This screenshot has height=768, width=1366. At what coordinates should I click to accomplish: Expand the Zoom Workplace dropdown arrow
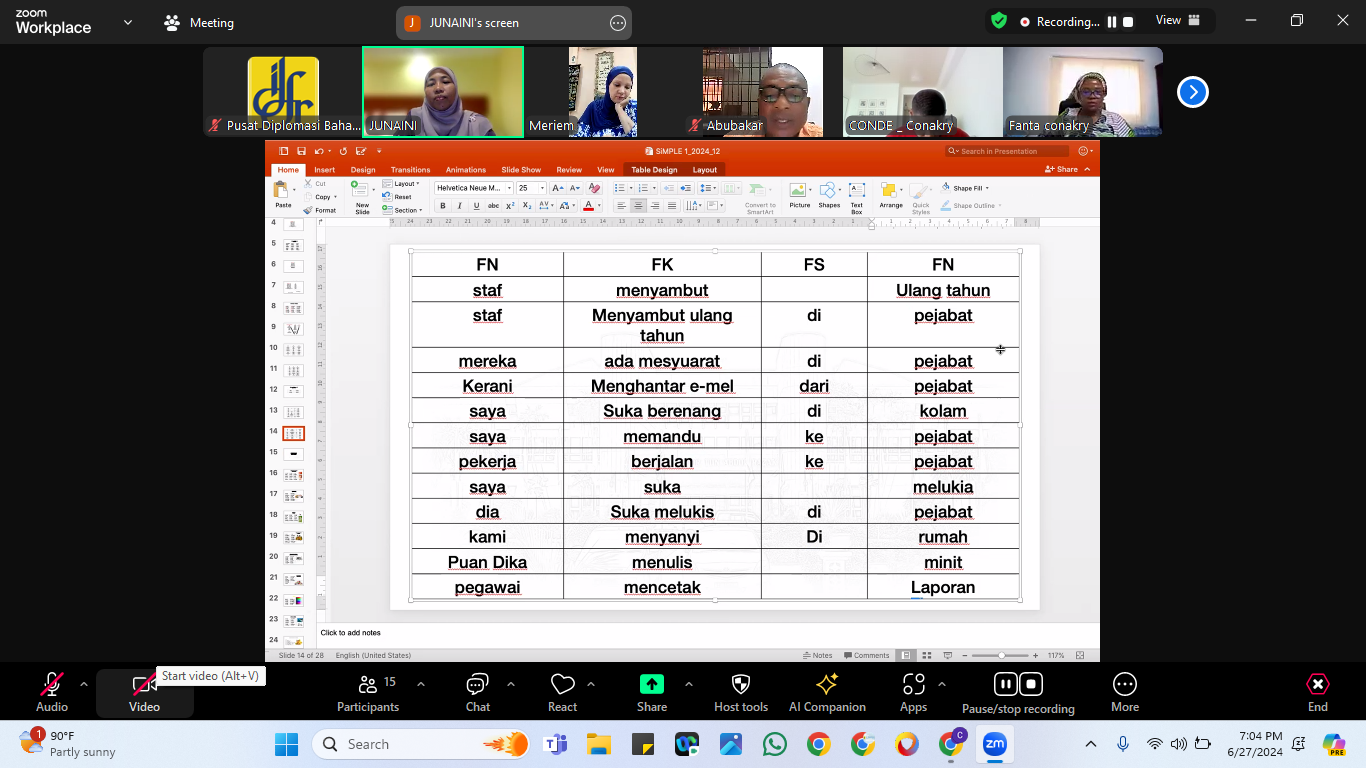pyautogui.click(x=128, y=22)
